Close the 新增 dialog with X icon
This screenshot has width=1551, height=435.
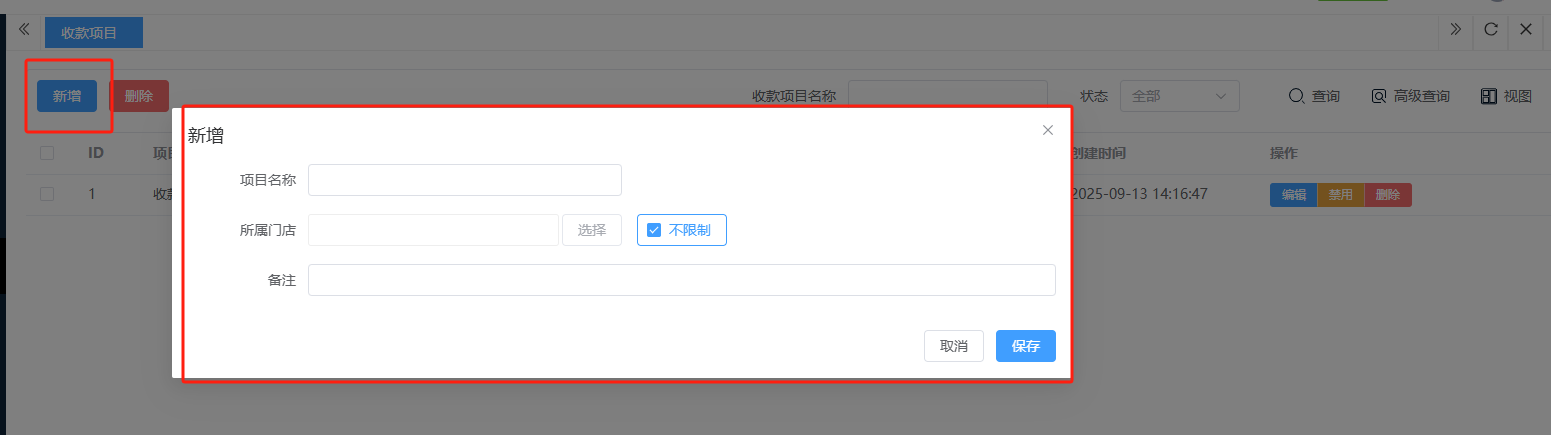[1048, 130]
